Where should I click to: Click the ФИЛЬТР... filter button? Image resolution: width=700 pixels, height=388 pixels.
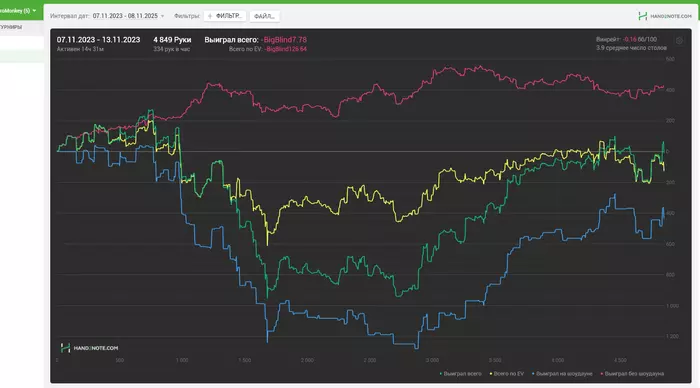coord(225,16)
